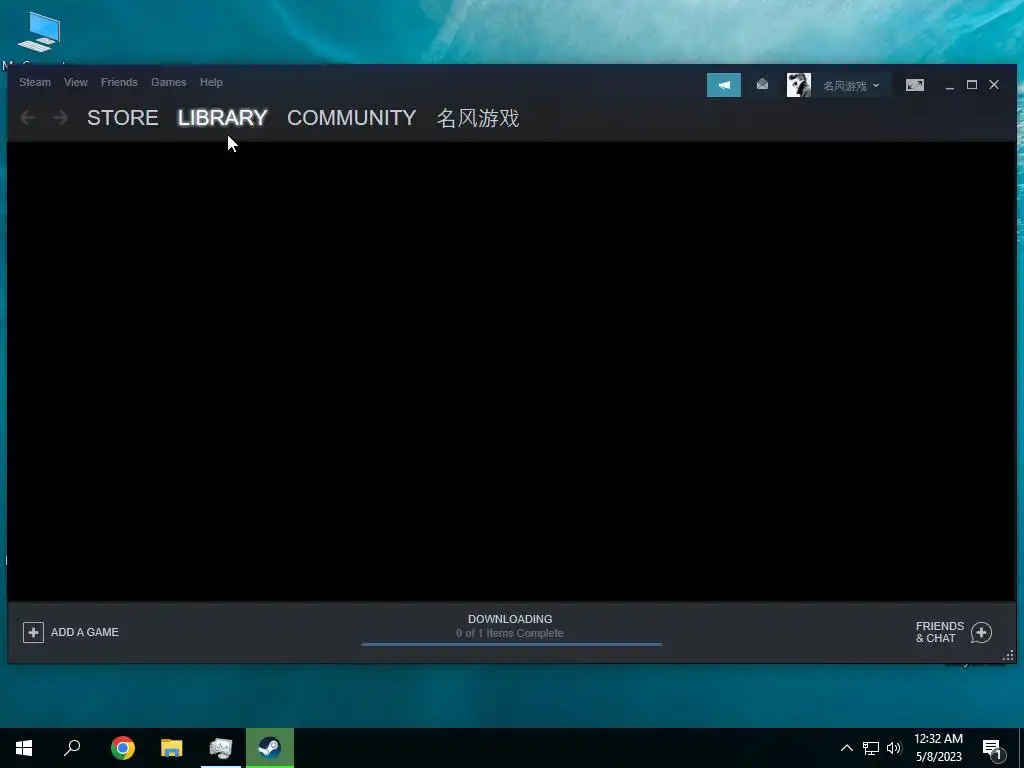Open Steam announcements megaphone icon
This screenshot has width=1024, height=768.
(x=724, y=85)
